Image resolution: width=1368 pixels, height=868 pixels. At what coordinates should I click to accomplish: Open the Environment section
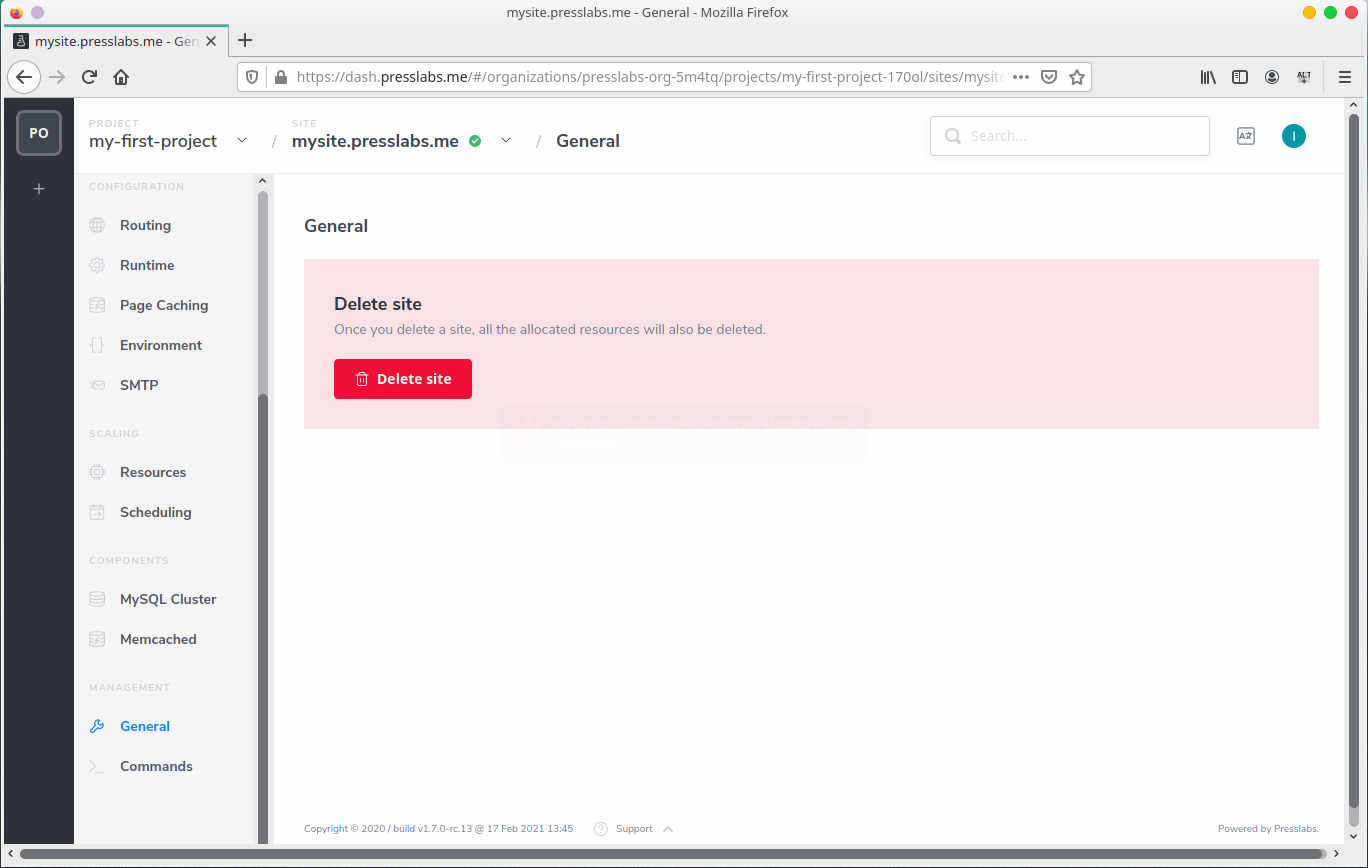point(161,345)
